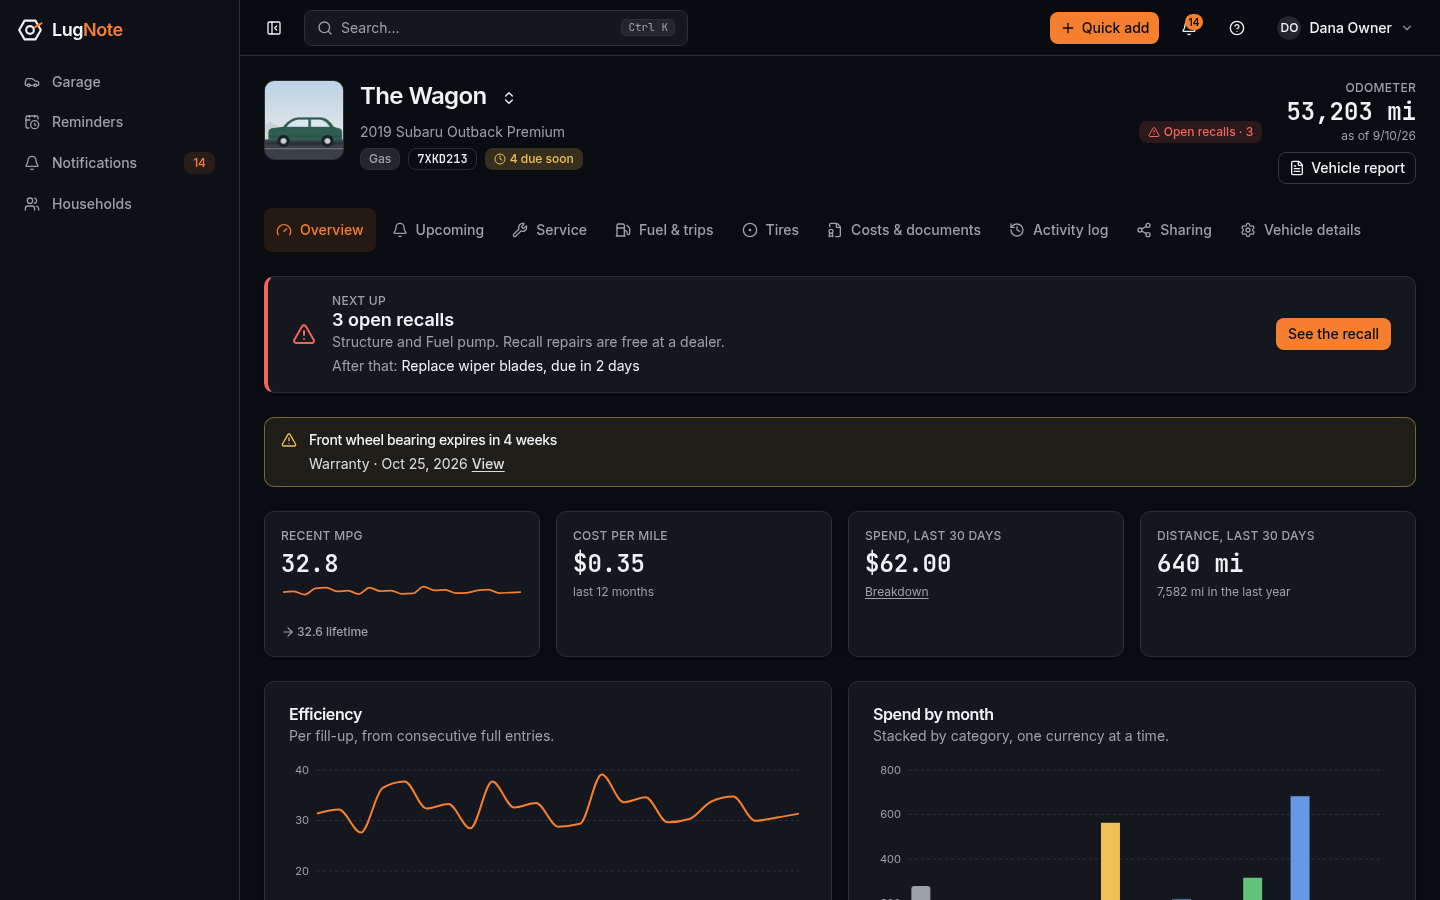Switch to the Sharing tab

[x=1174, y=230]
